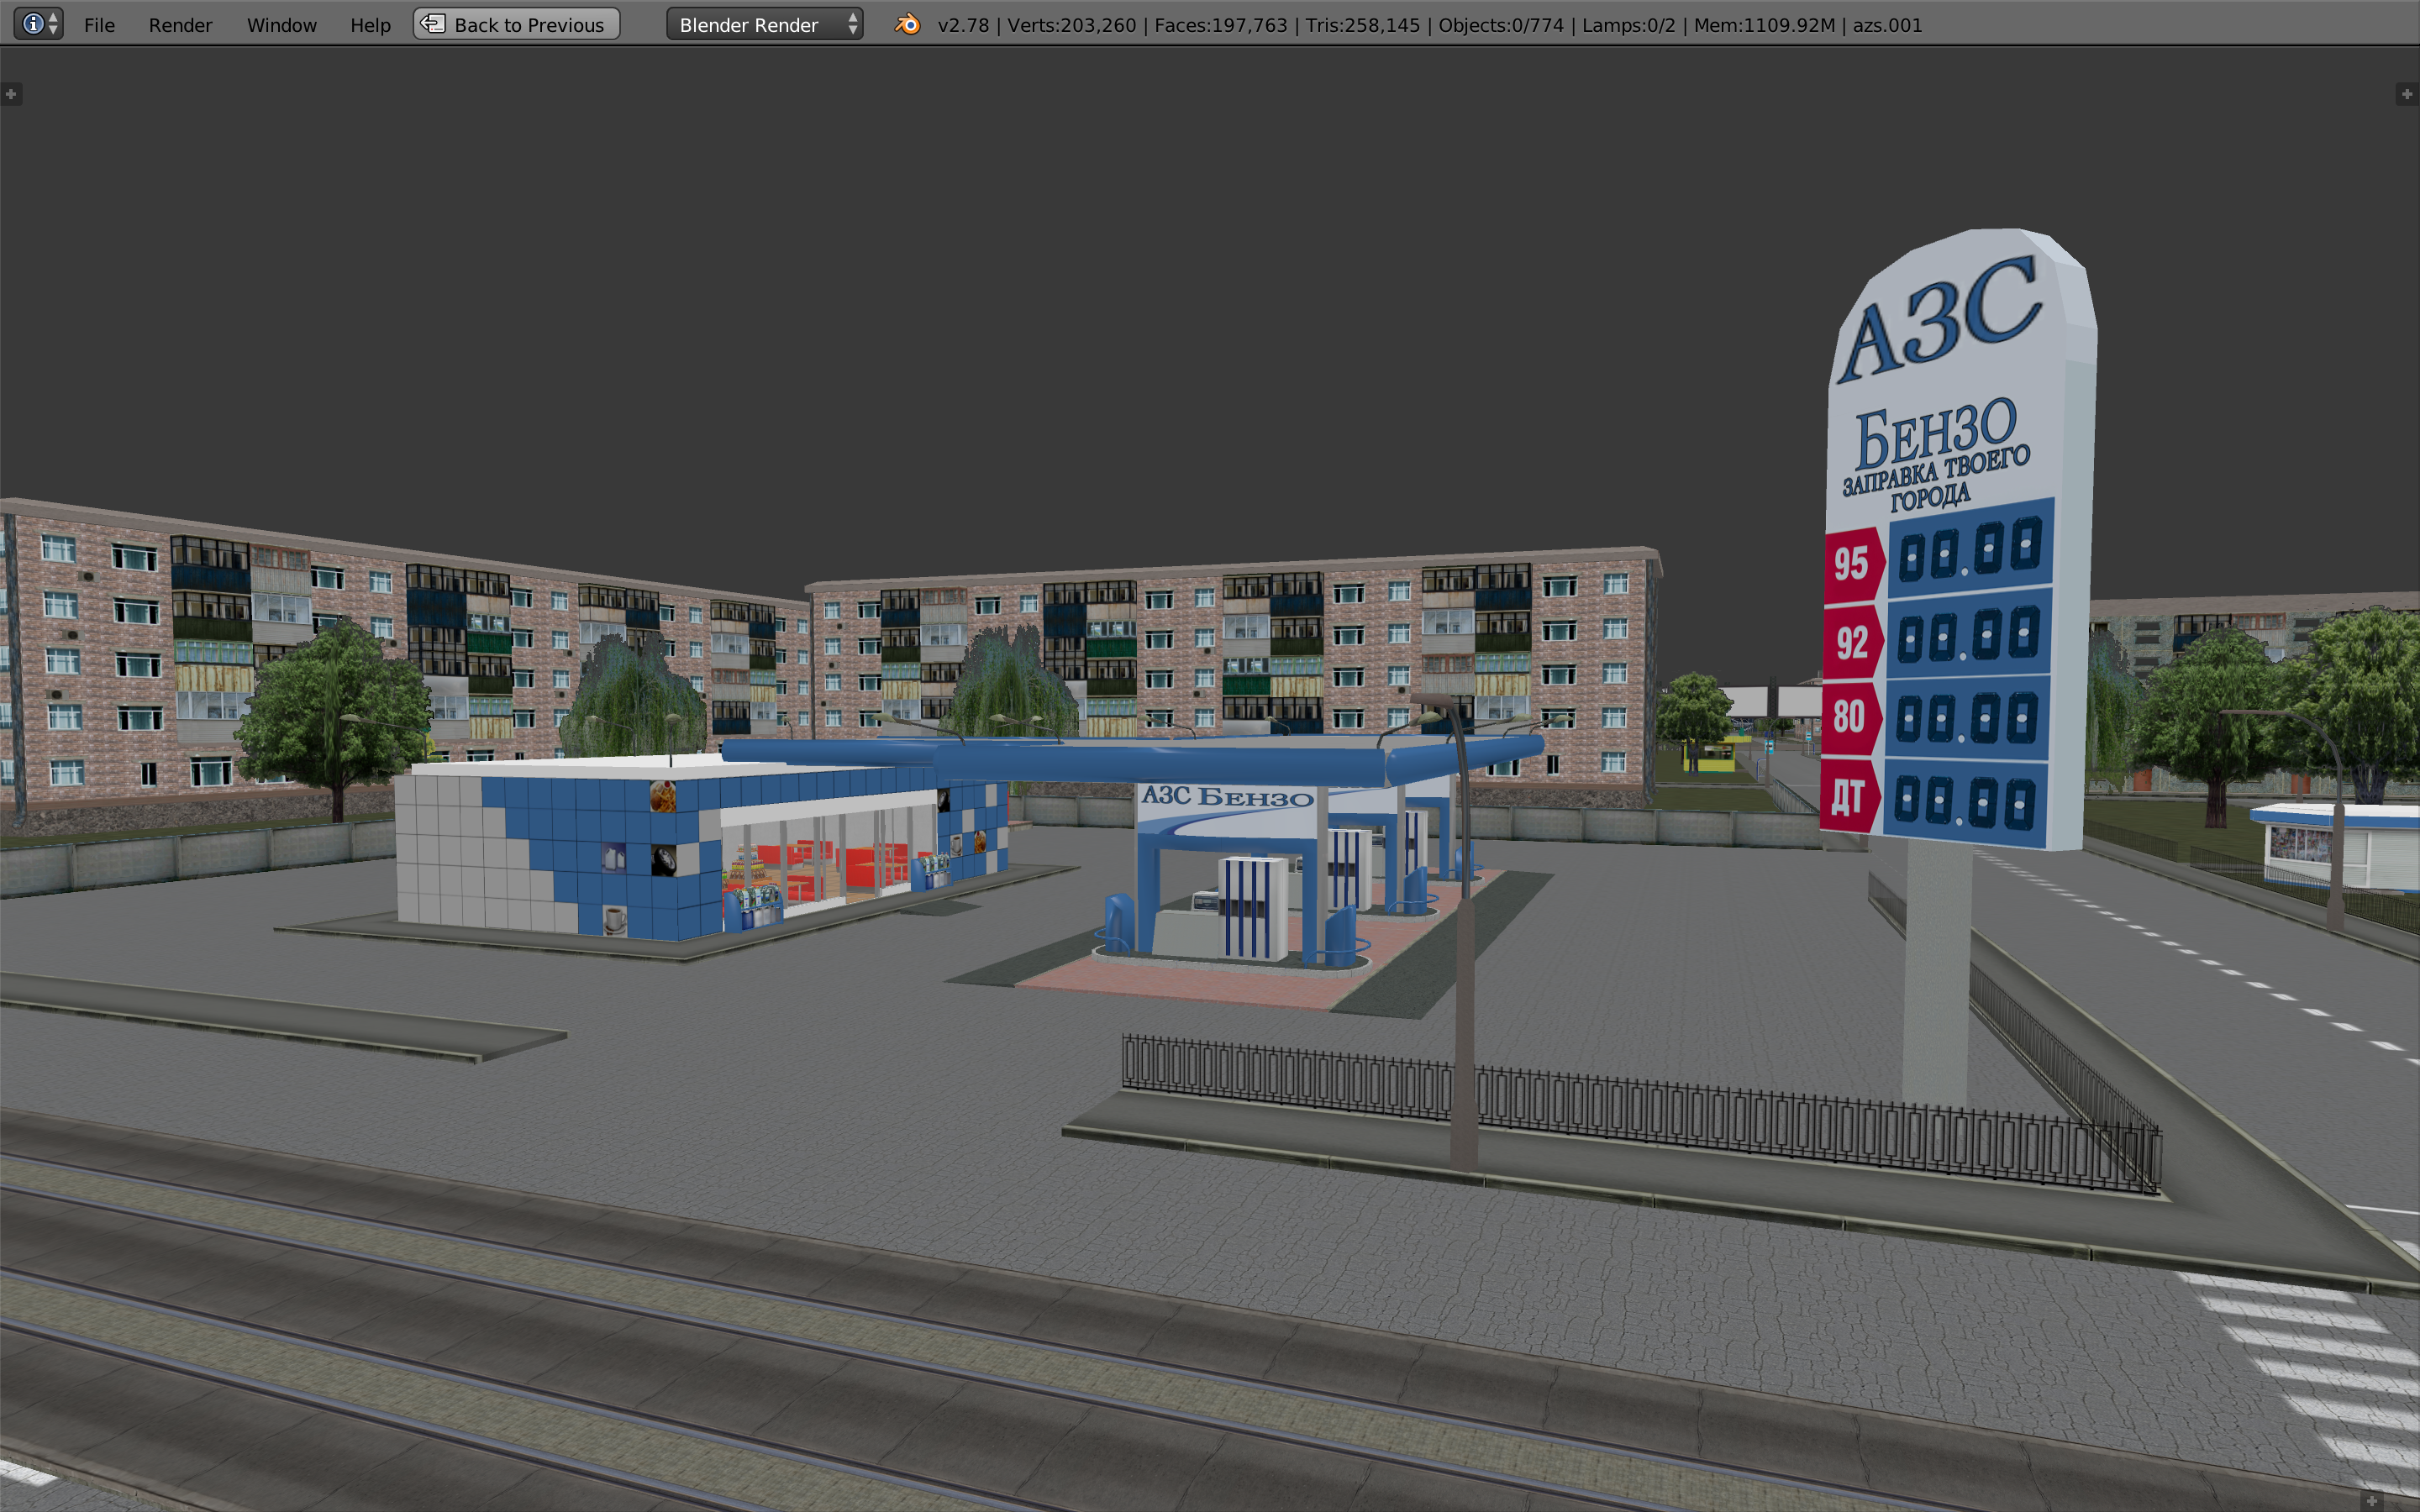Image resolution: width=2420 pixels, height=1512 pixels.
Task: Expand the left region plus toggle
Action: (11, 94)
